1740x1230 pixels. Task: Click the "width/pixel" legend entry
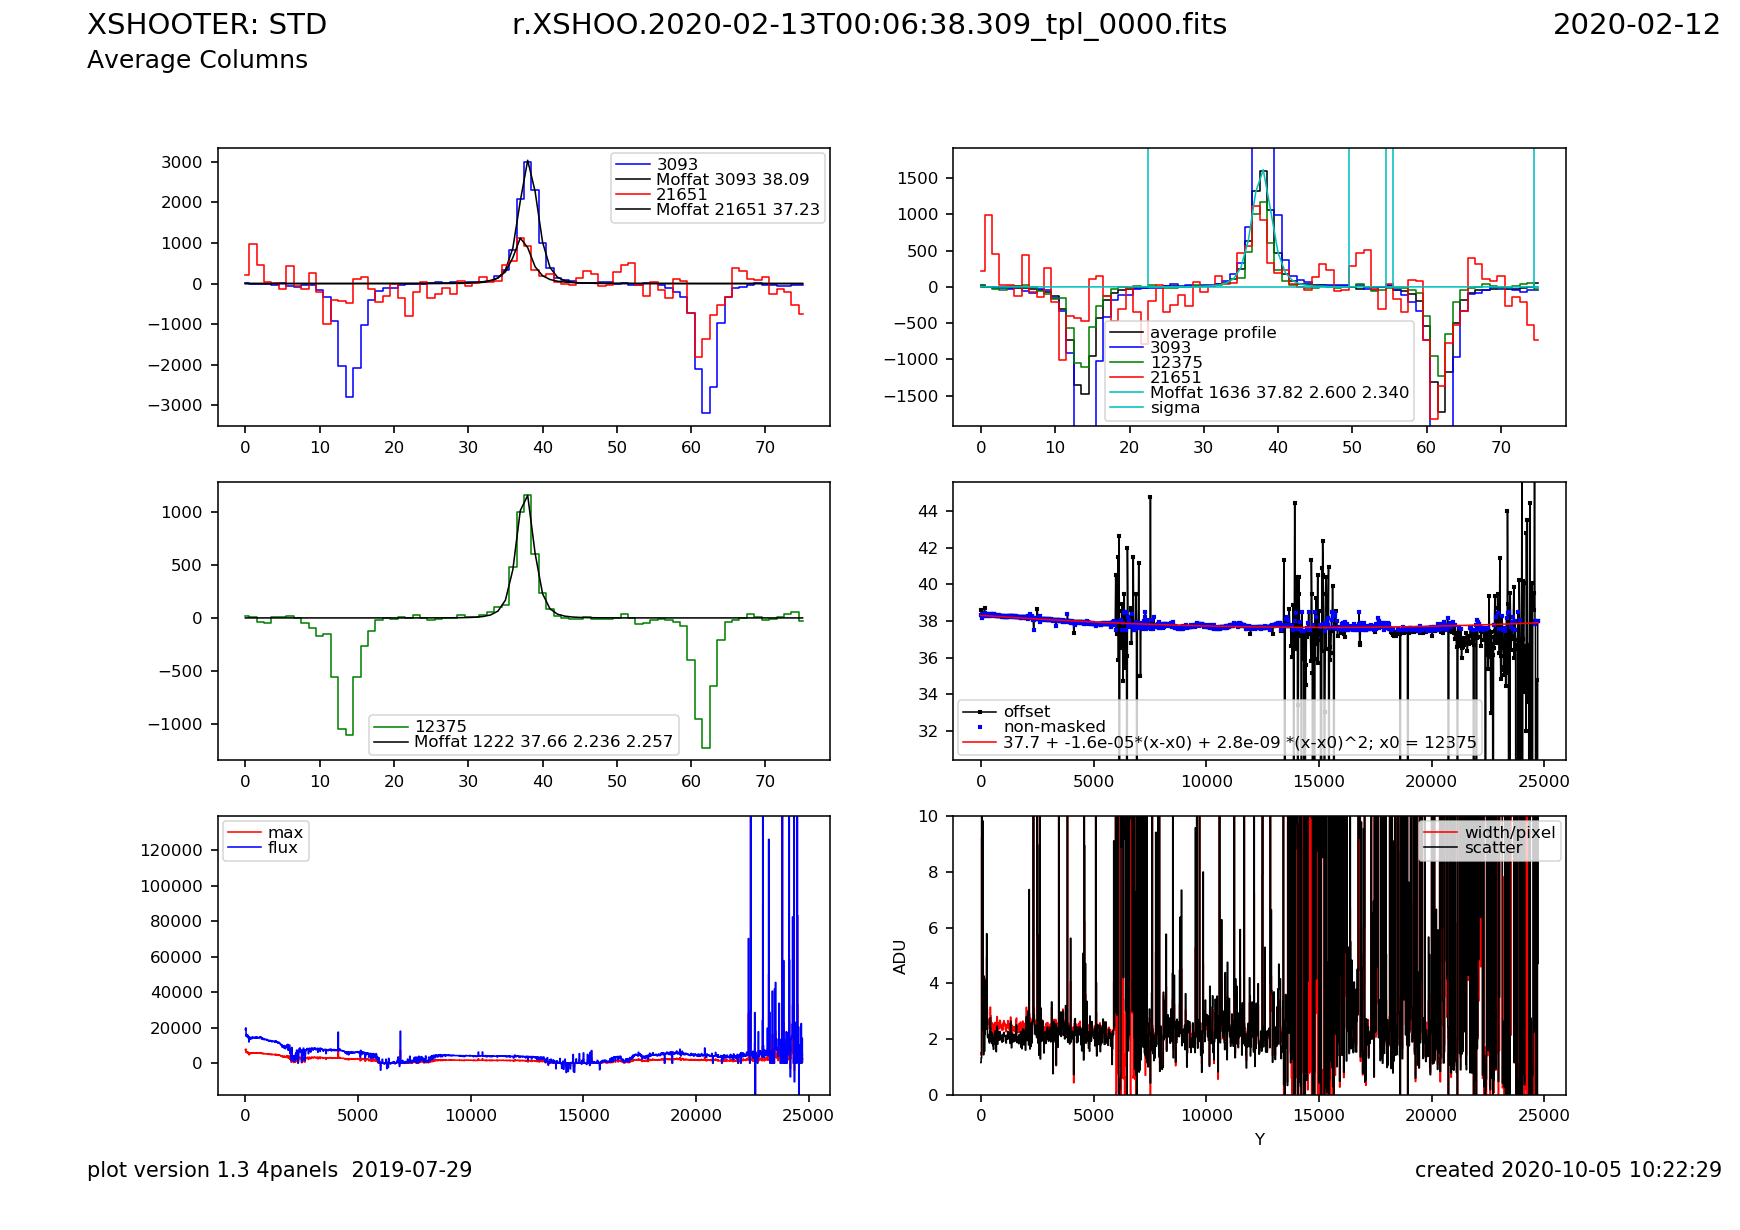(1509, 833)
